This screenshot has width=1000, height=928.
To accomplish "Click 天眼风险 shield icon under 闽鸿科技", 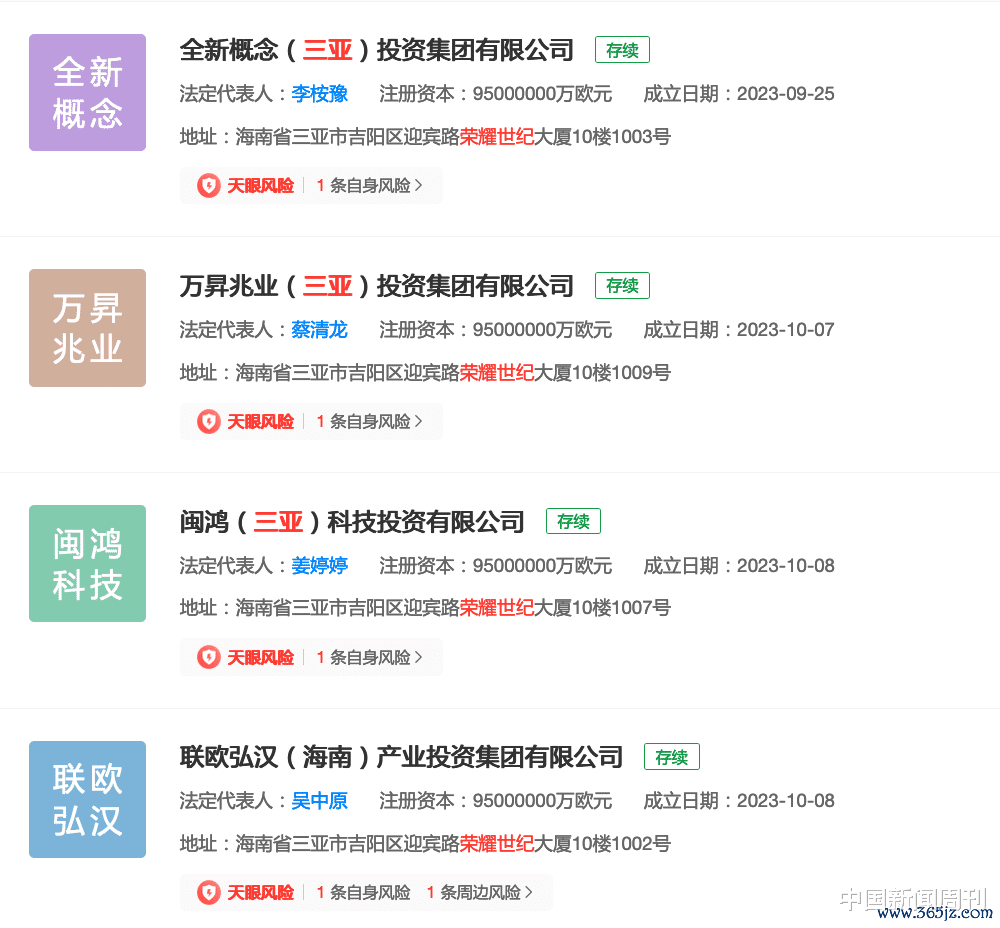I will pos(208,657).
